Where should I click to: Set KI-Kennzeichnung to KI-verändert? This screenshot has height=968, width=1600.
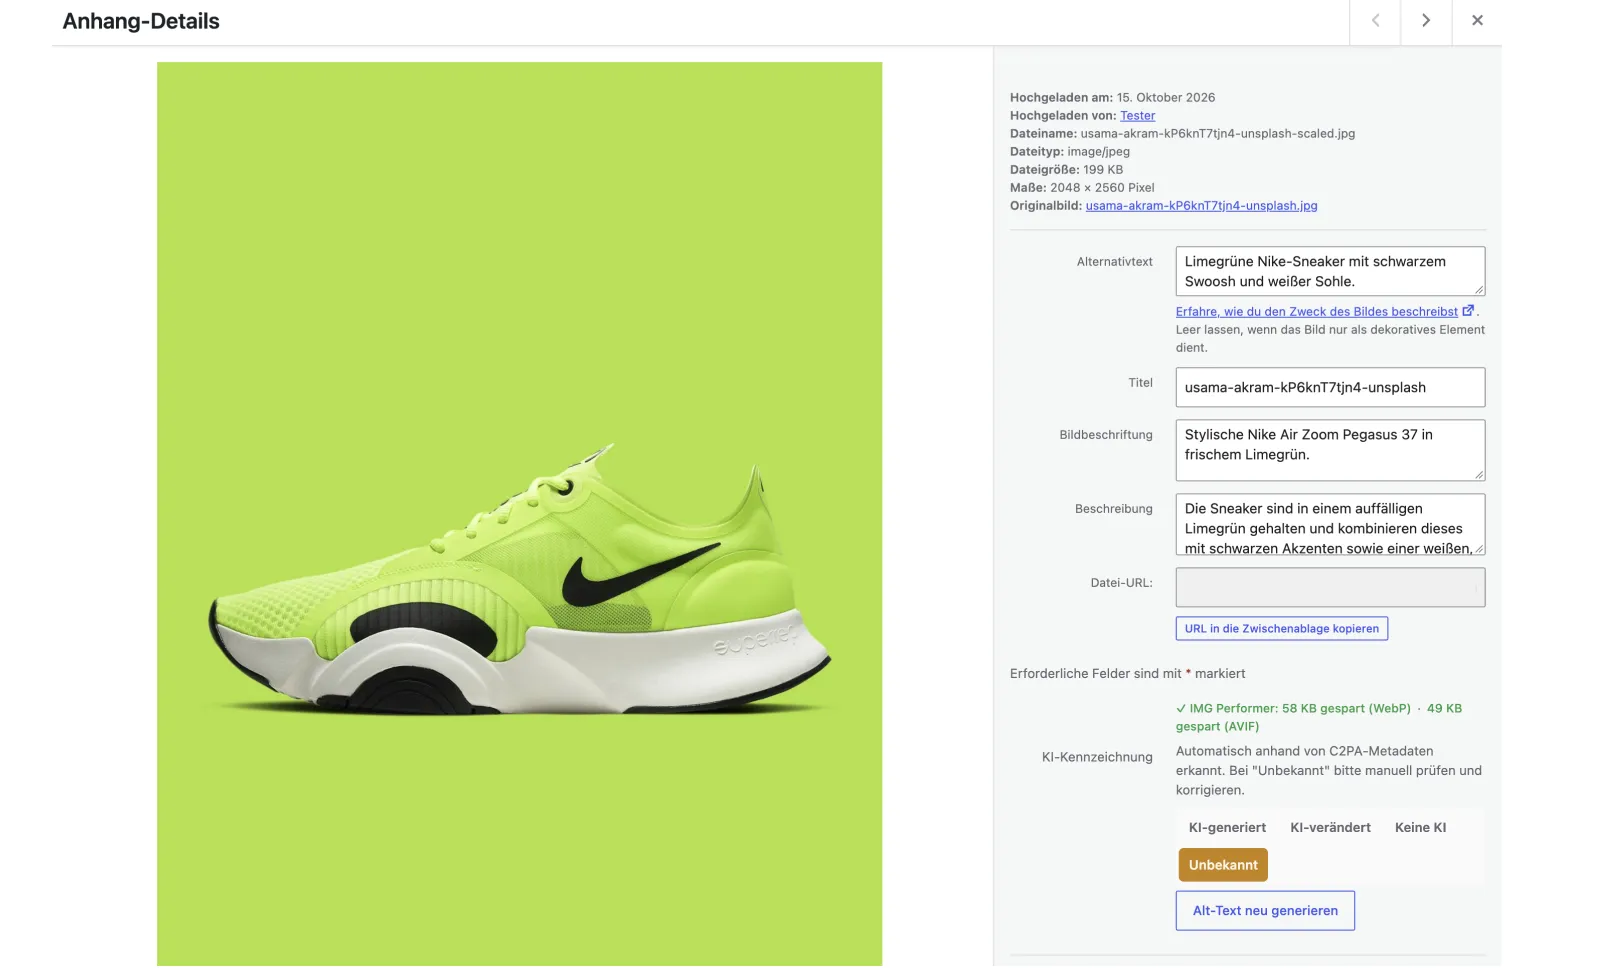pos(1330,828)
